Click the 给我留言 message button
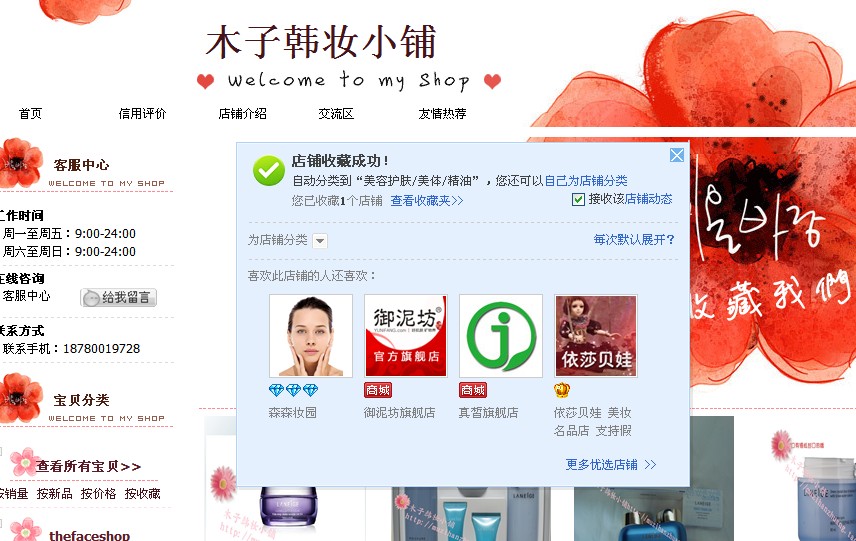Screen dimensions: 856x541 (x=118, y=298)
